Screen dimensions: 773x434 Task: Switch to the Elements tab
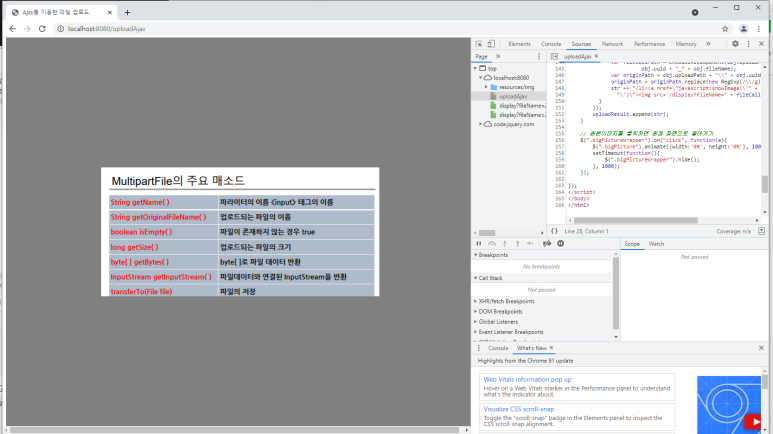tap(519, 44)
